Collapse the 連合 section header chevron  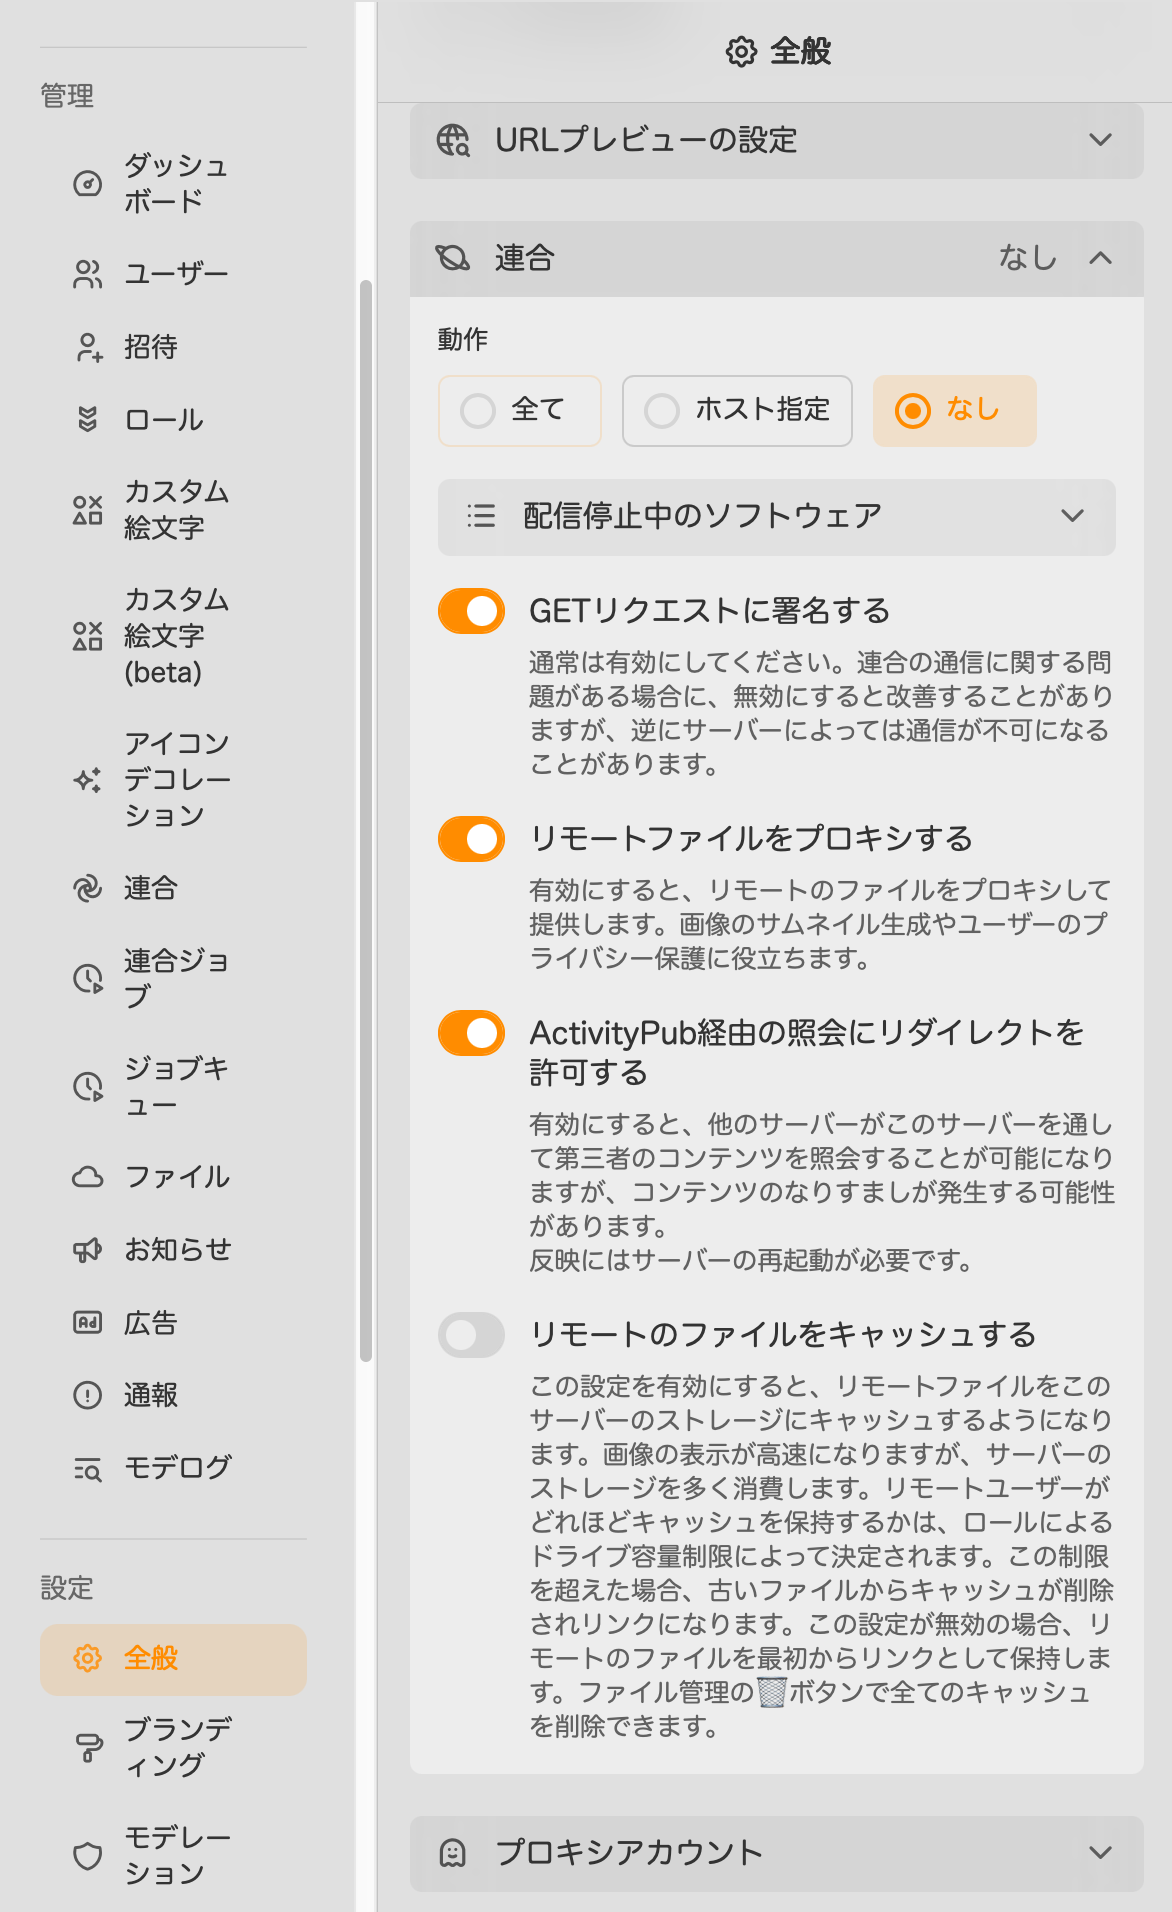(x=1100, y=259)
